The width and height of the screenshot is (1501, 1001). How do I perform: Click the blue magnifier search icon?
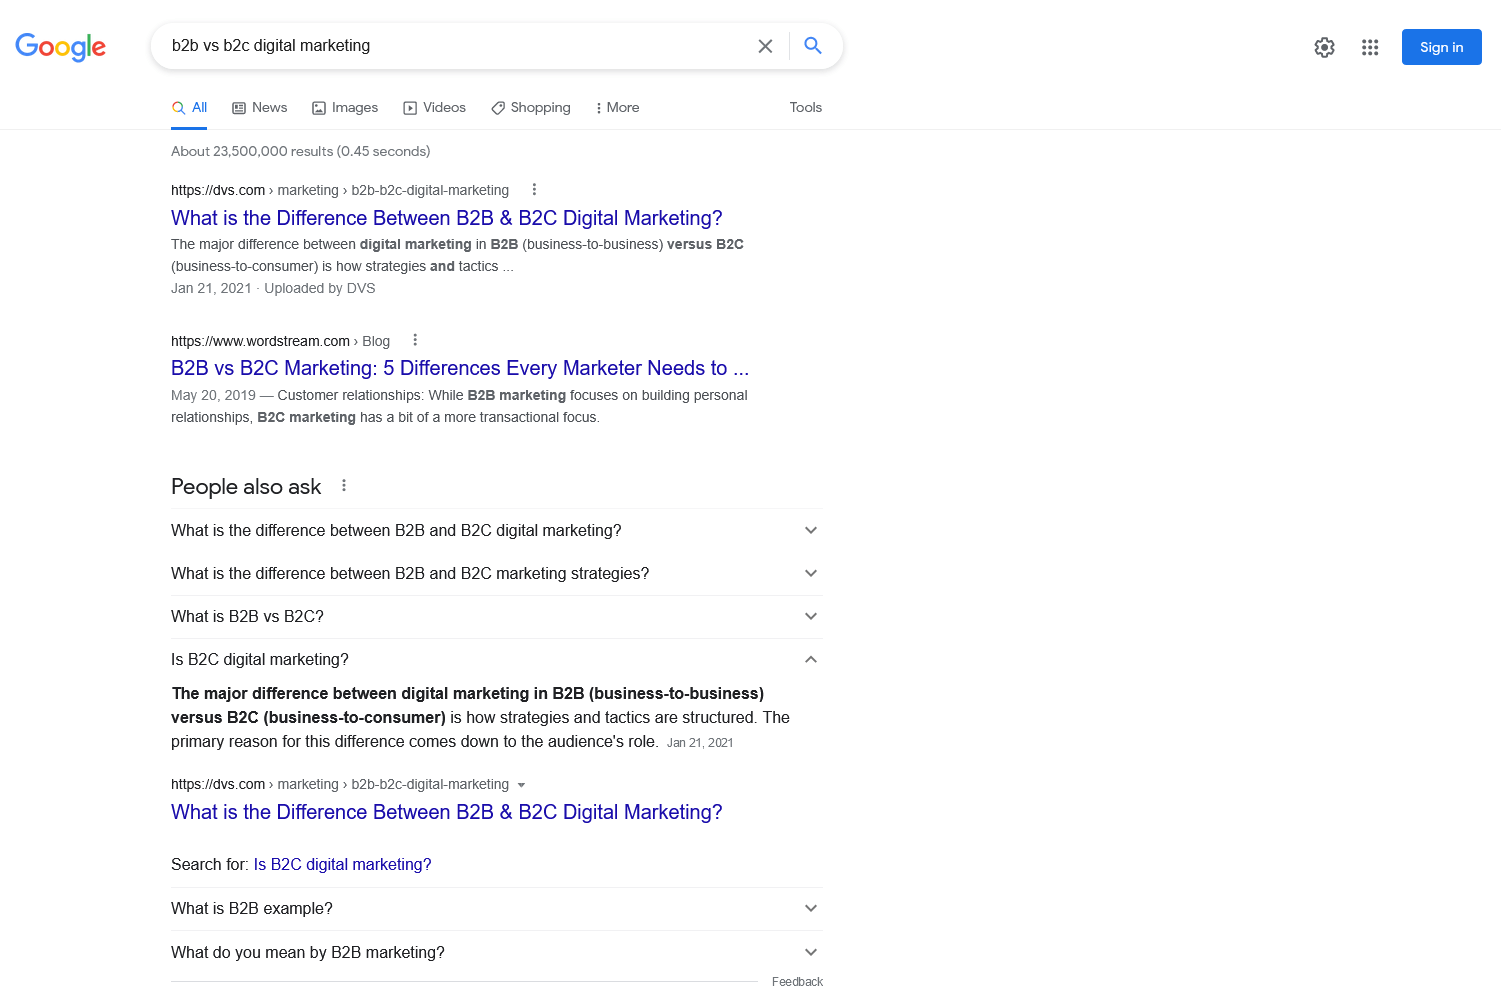[x=813, y=46]
